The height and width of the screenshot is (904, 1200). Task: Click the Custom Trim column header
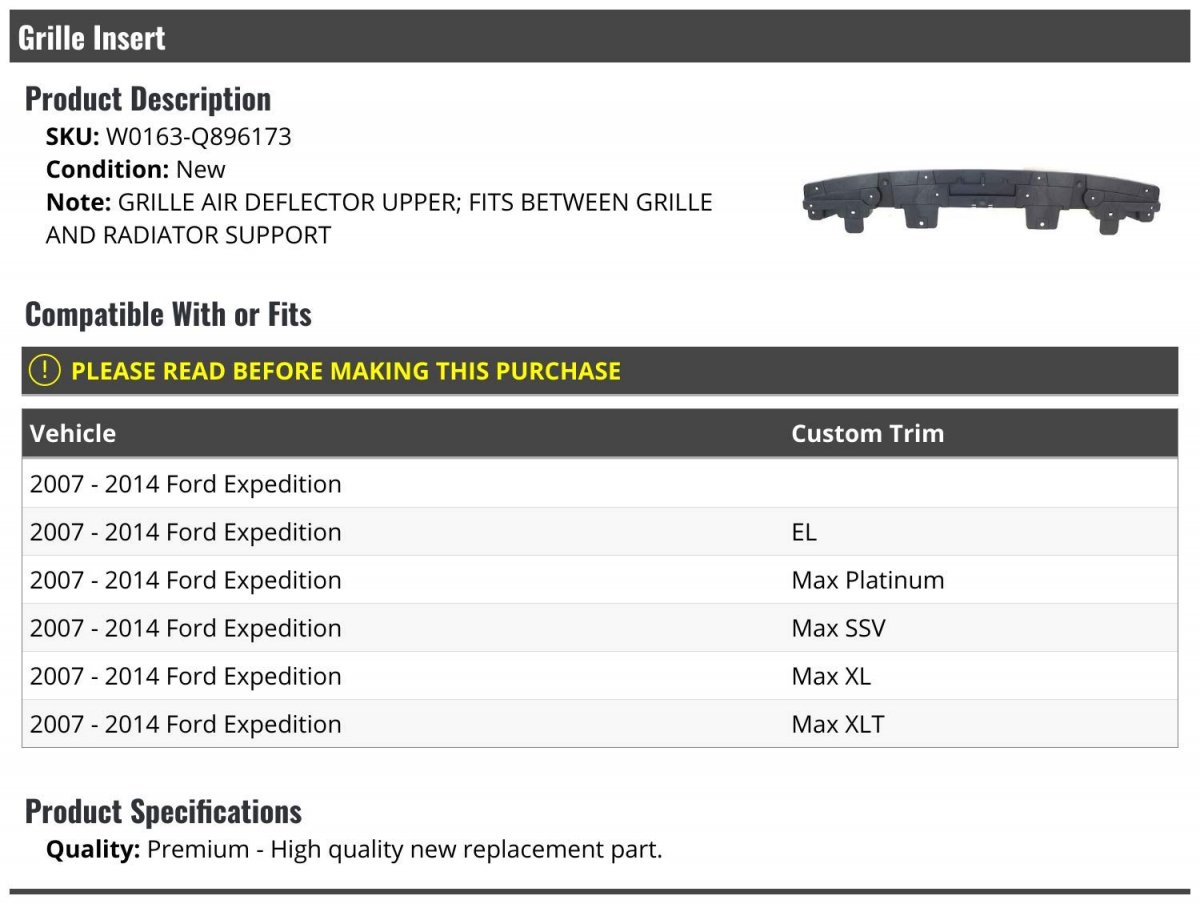coord(867,433)
